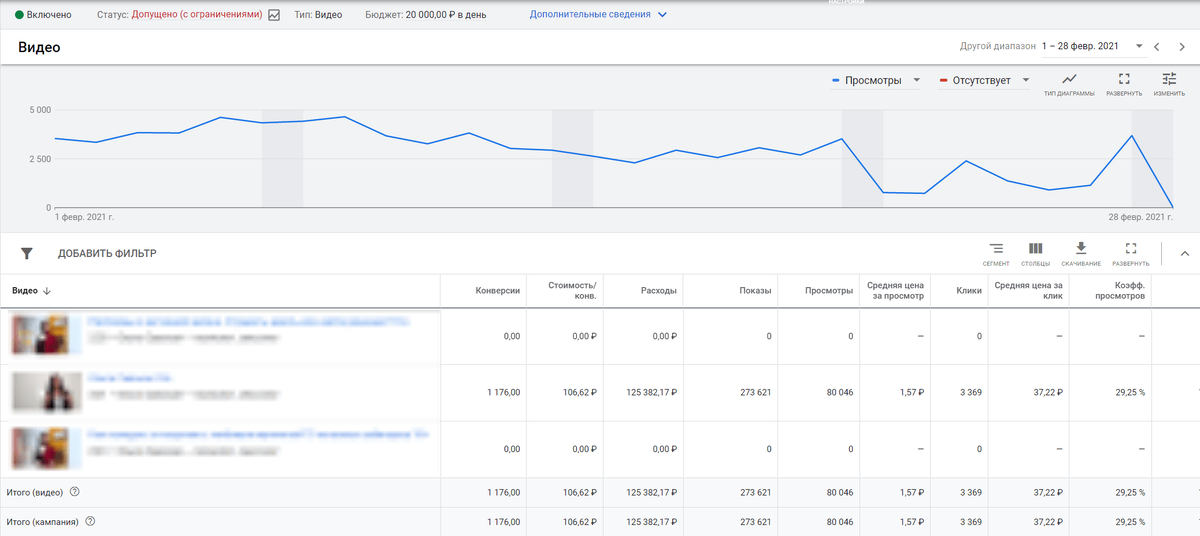Image resolution: width=1200 pixels, height=536 pixels.
Task: Sort by Конверсии column header
Action: (x=498, y=291)
